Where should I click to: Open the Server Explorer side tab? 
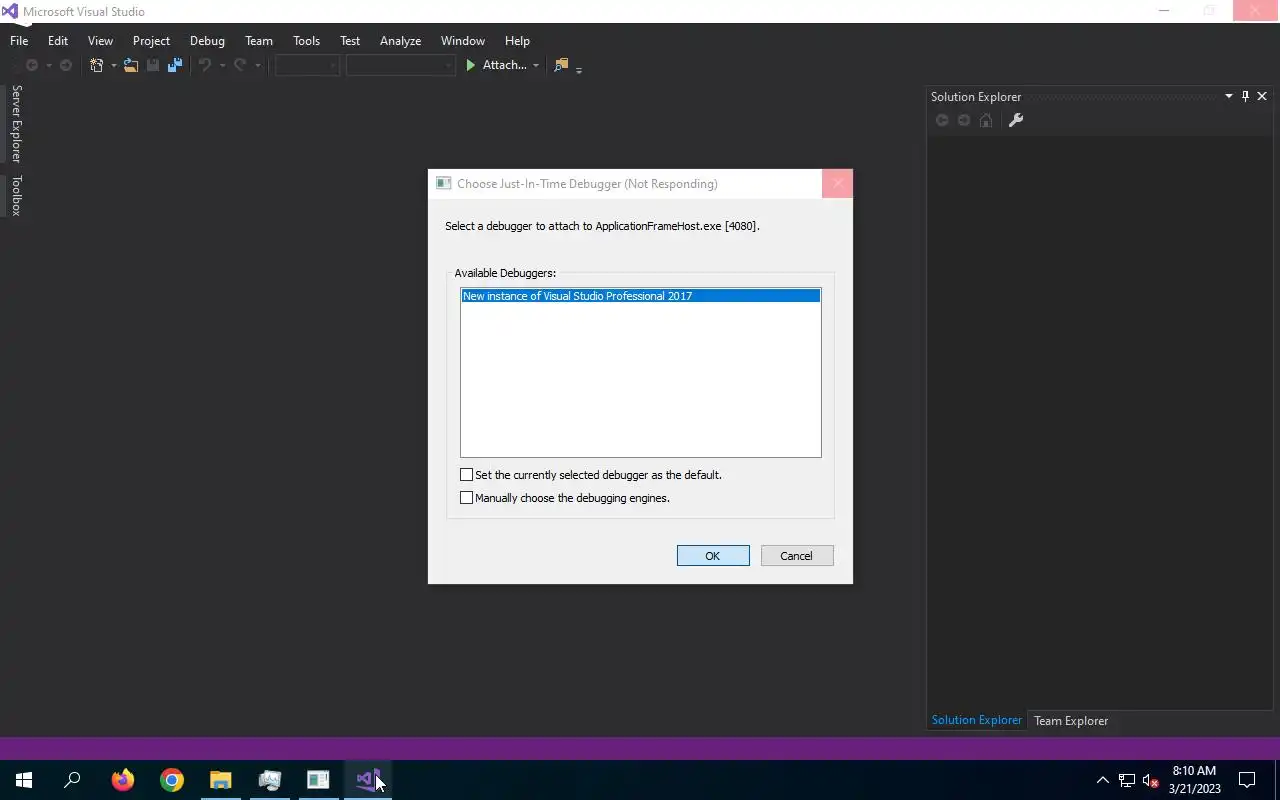pos(16,124)
